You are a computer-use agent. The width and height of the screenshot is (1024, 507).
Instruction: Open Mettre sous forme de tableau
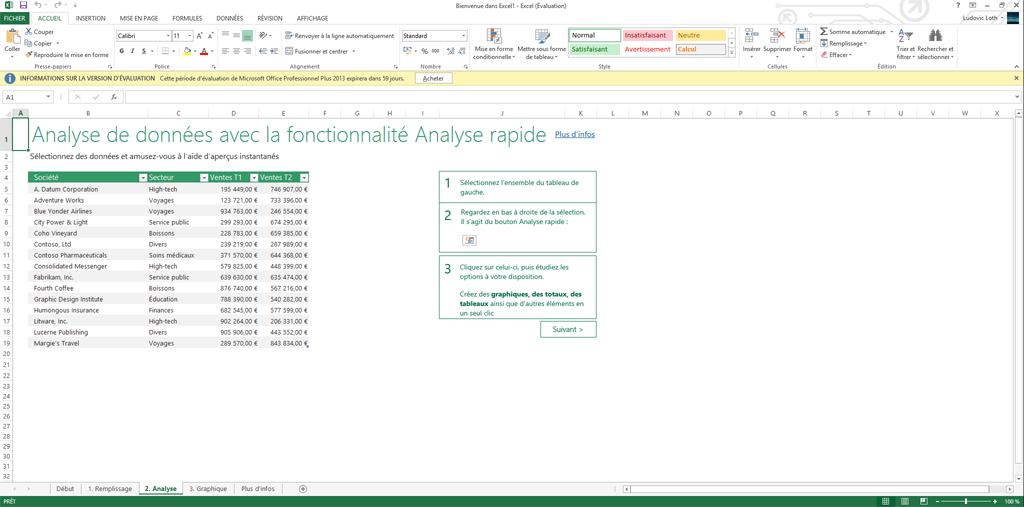[541, 44]
